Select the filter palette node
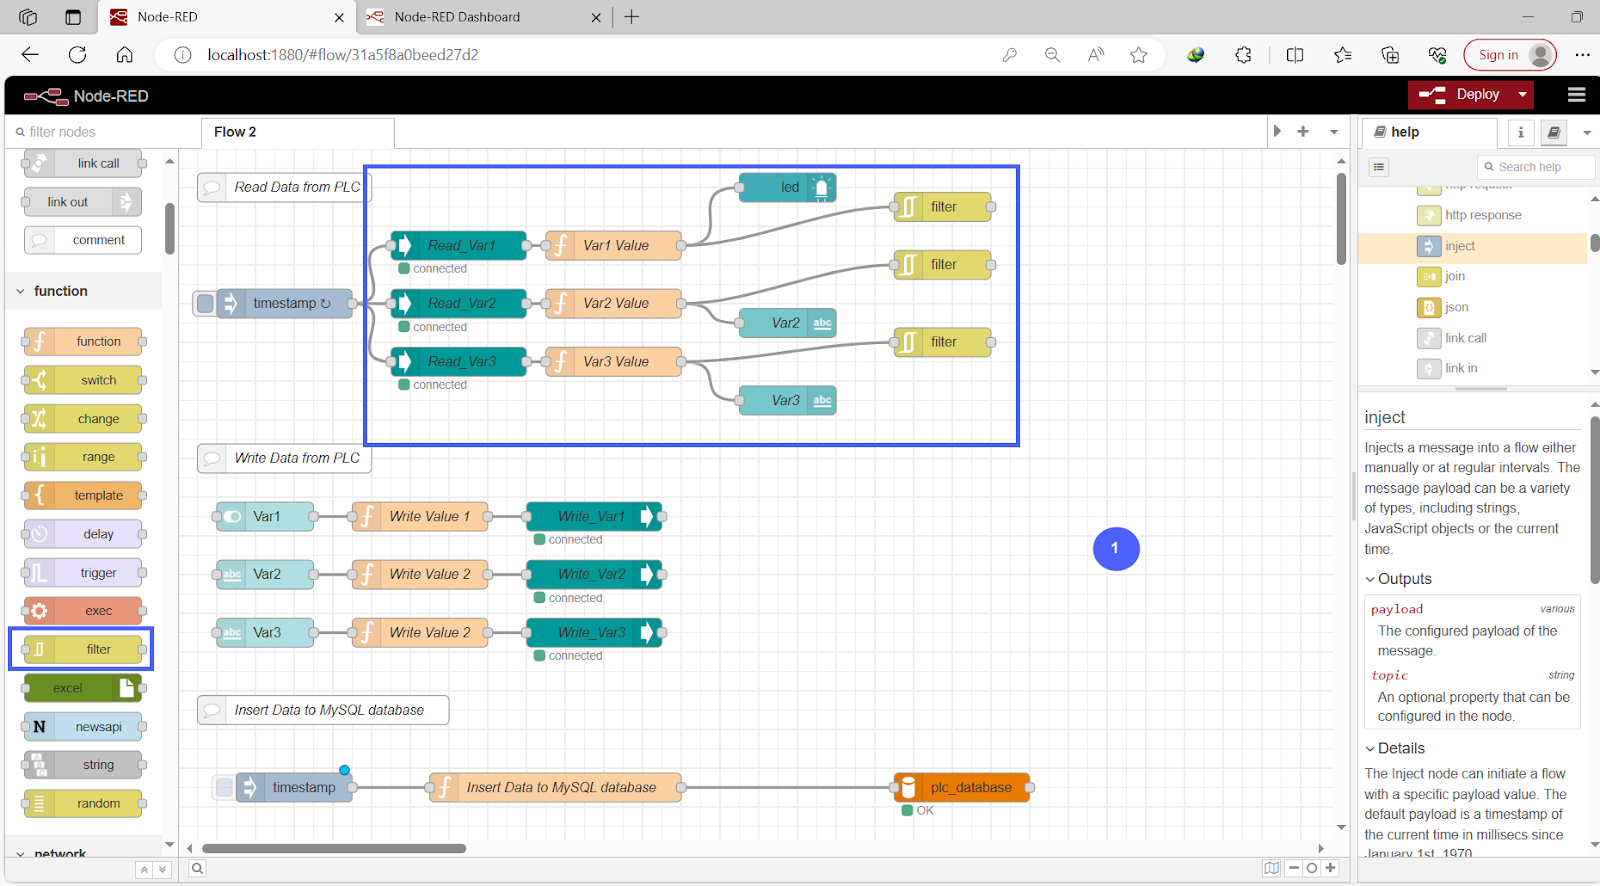 83,649
